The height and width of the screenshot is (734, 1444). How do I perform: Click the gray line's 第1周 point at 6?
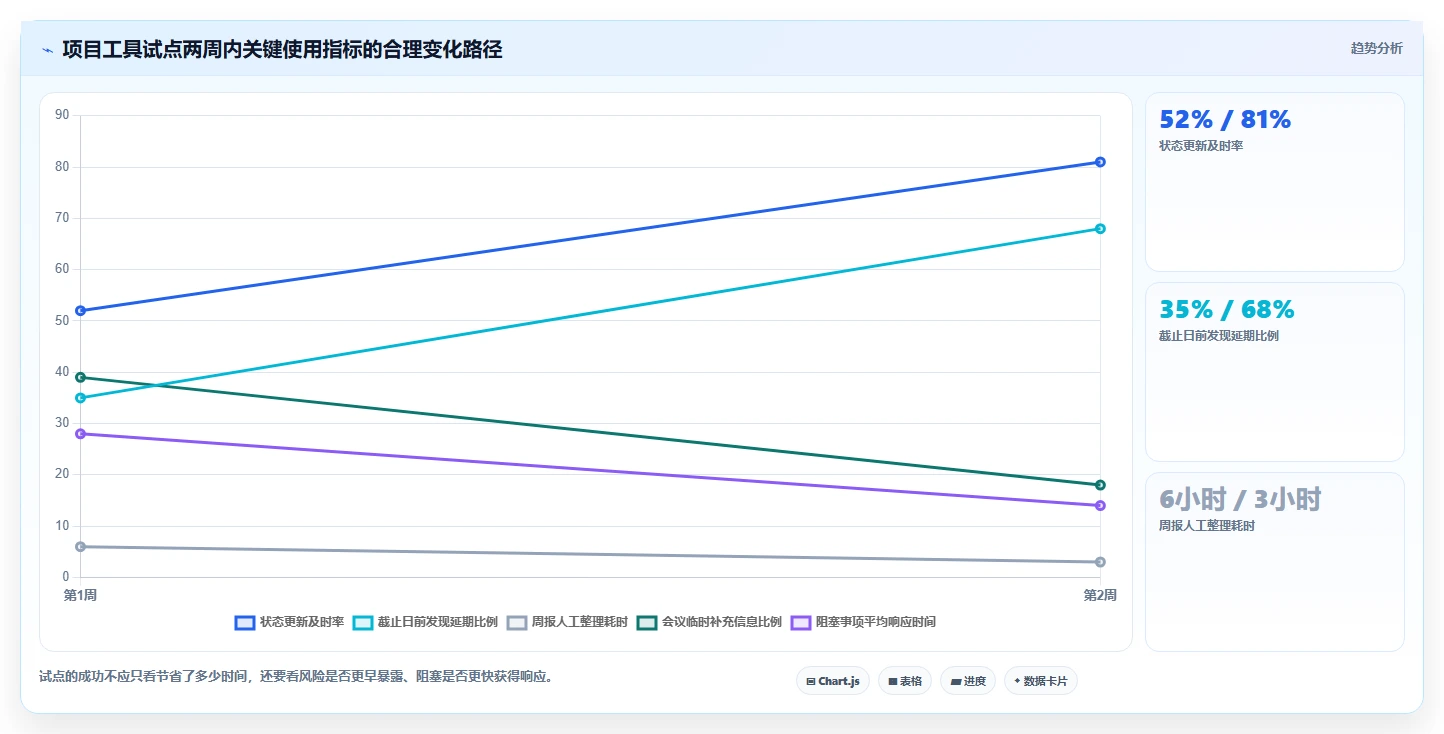(80, 547)
